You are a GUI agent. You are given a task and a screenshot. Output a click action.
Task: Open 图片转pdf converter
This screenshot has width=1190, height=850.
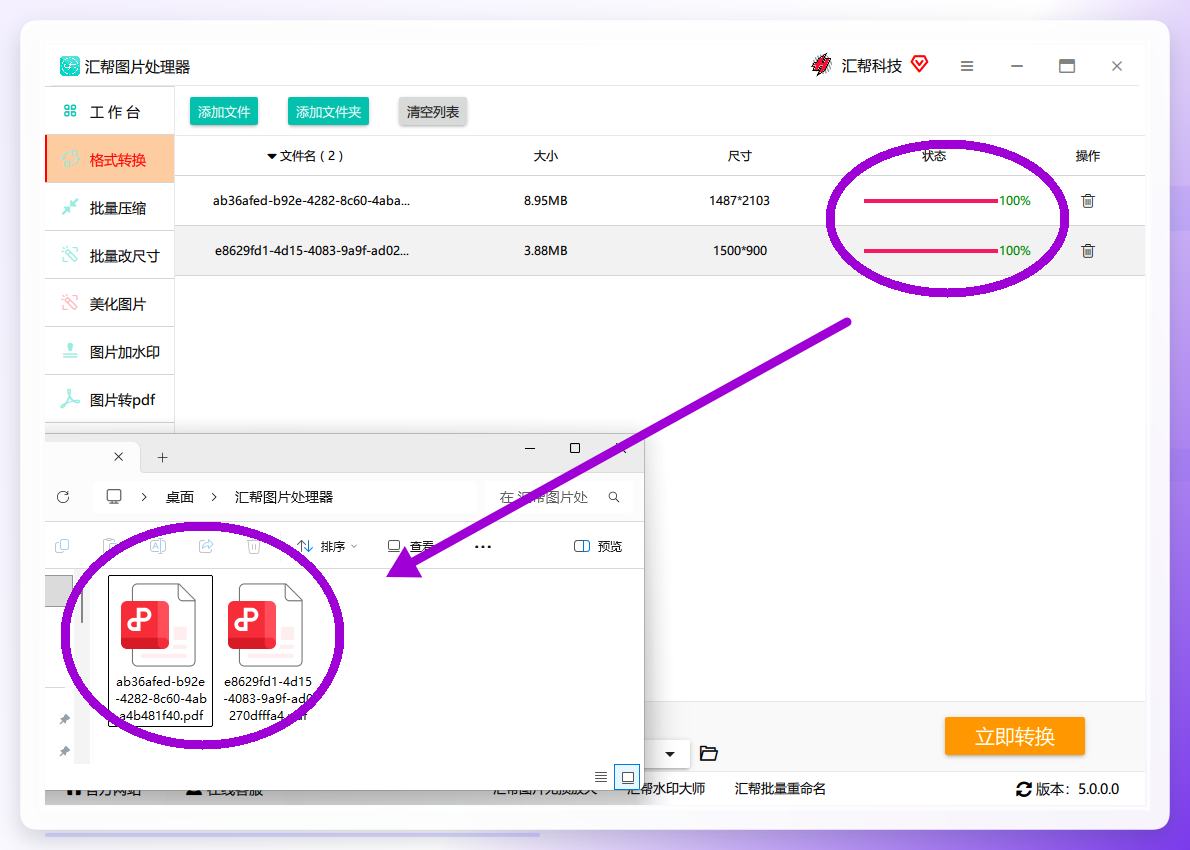(x=110, y=399)
